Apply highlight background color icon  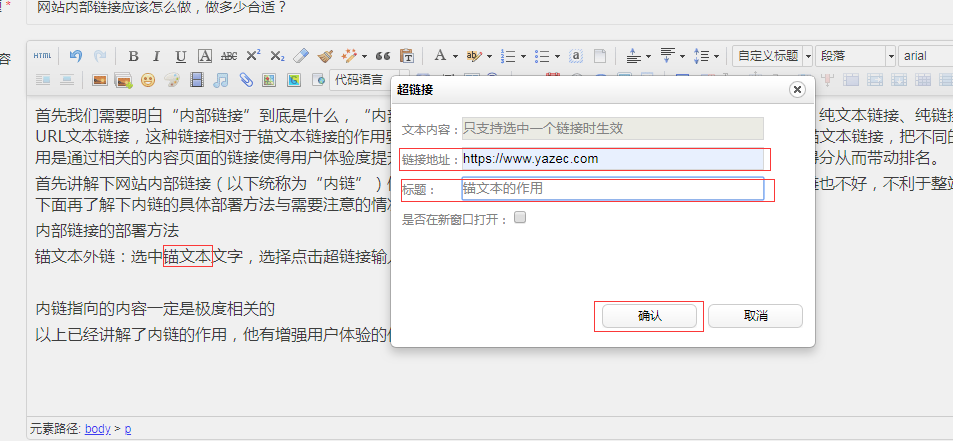click(x=473, y=56)
